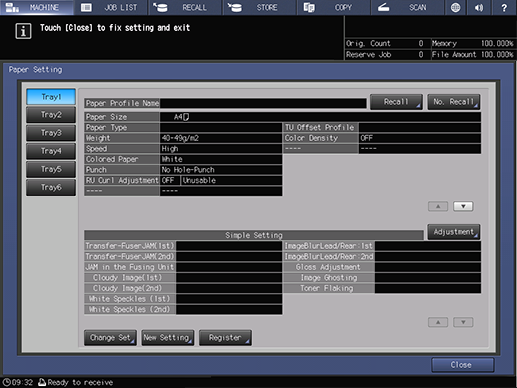Viewport: 517px width, 388px height.
Task: Click the Transfer-FuserJAM(1st) row
Action: click(183, 246)
